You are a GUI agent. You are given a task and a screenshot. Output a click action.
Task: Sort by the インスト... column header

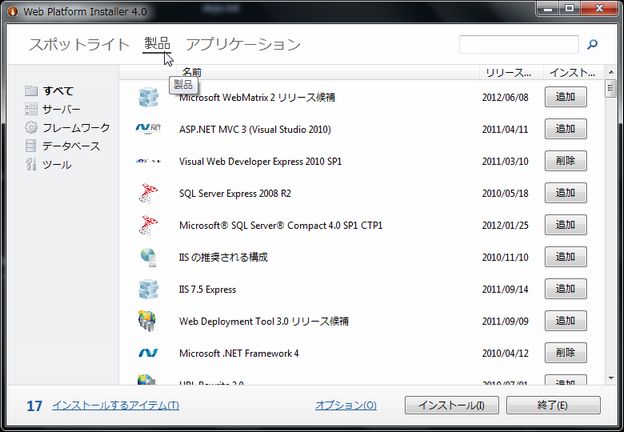coord(572,72)
